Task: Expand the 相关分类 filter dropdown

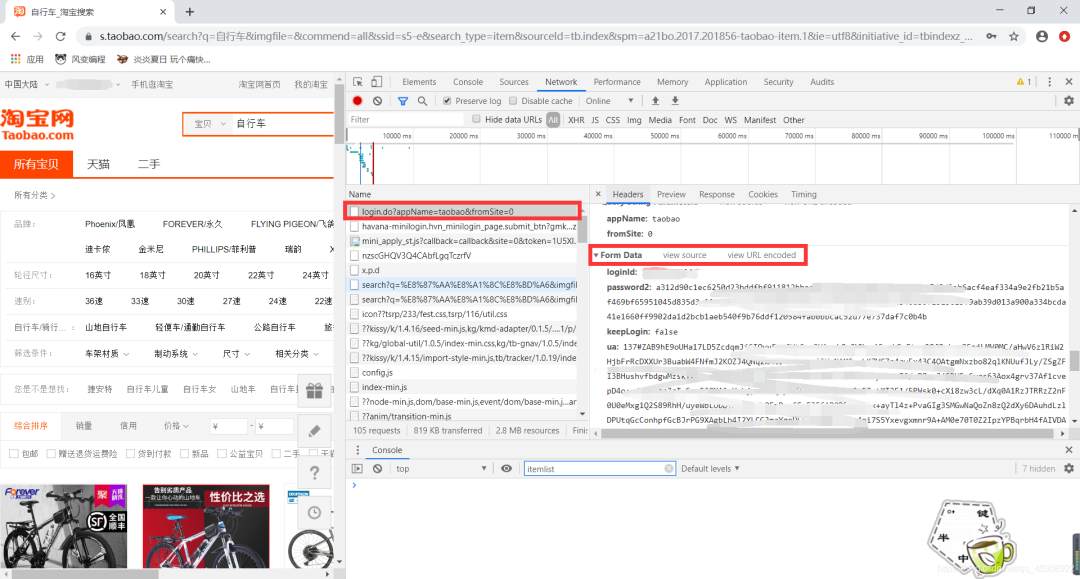Action: [298, 354]
